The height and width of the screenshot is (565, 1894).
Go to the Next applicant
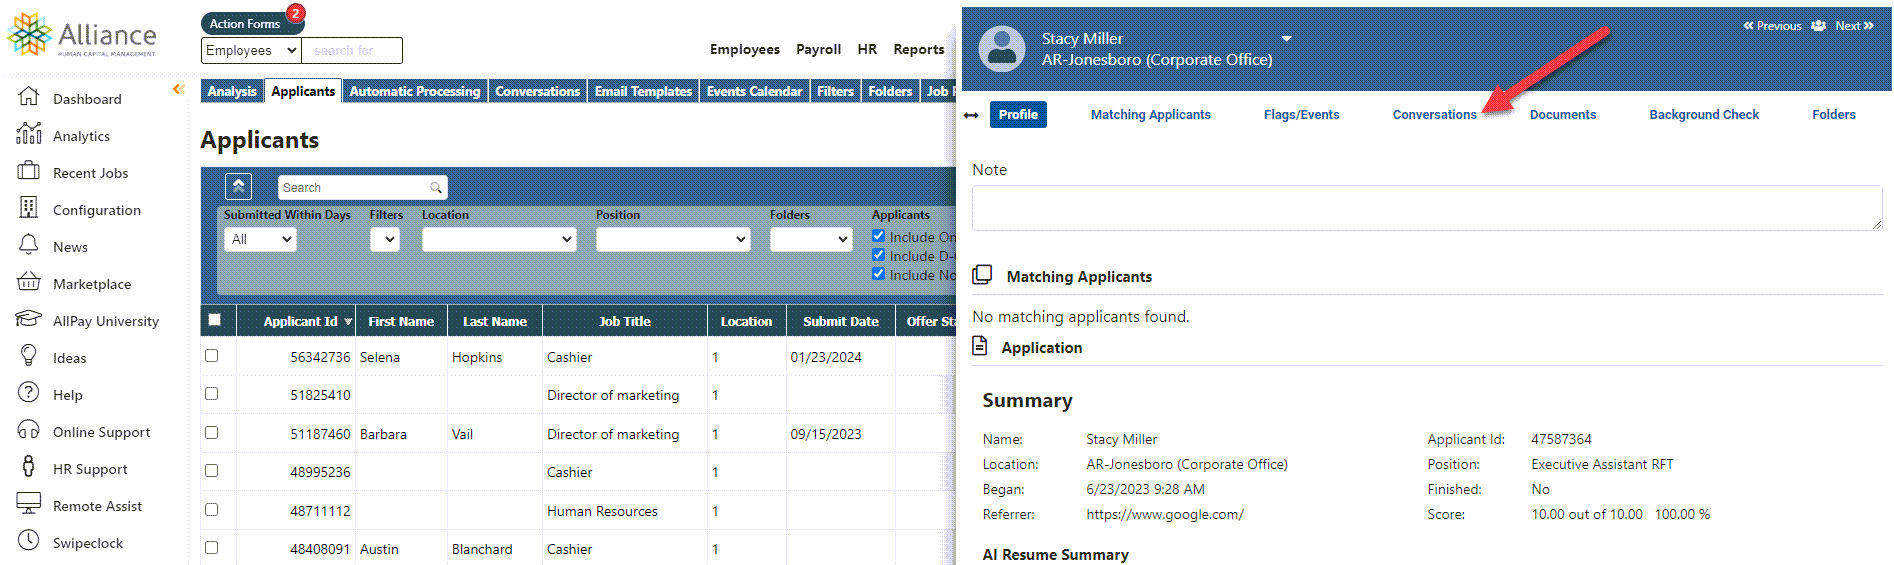pos(1854,26)
